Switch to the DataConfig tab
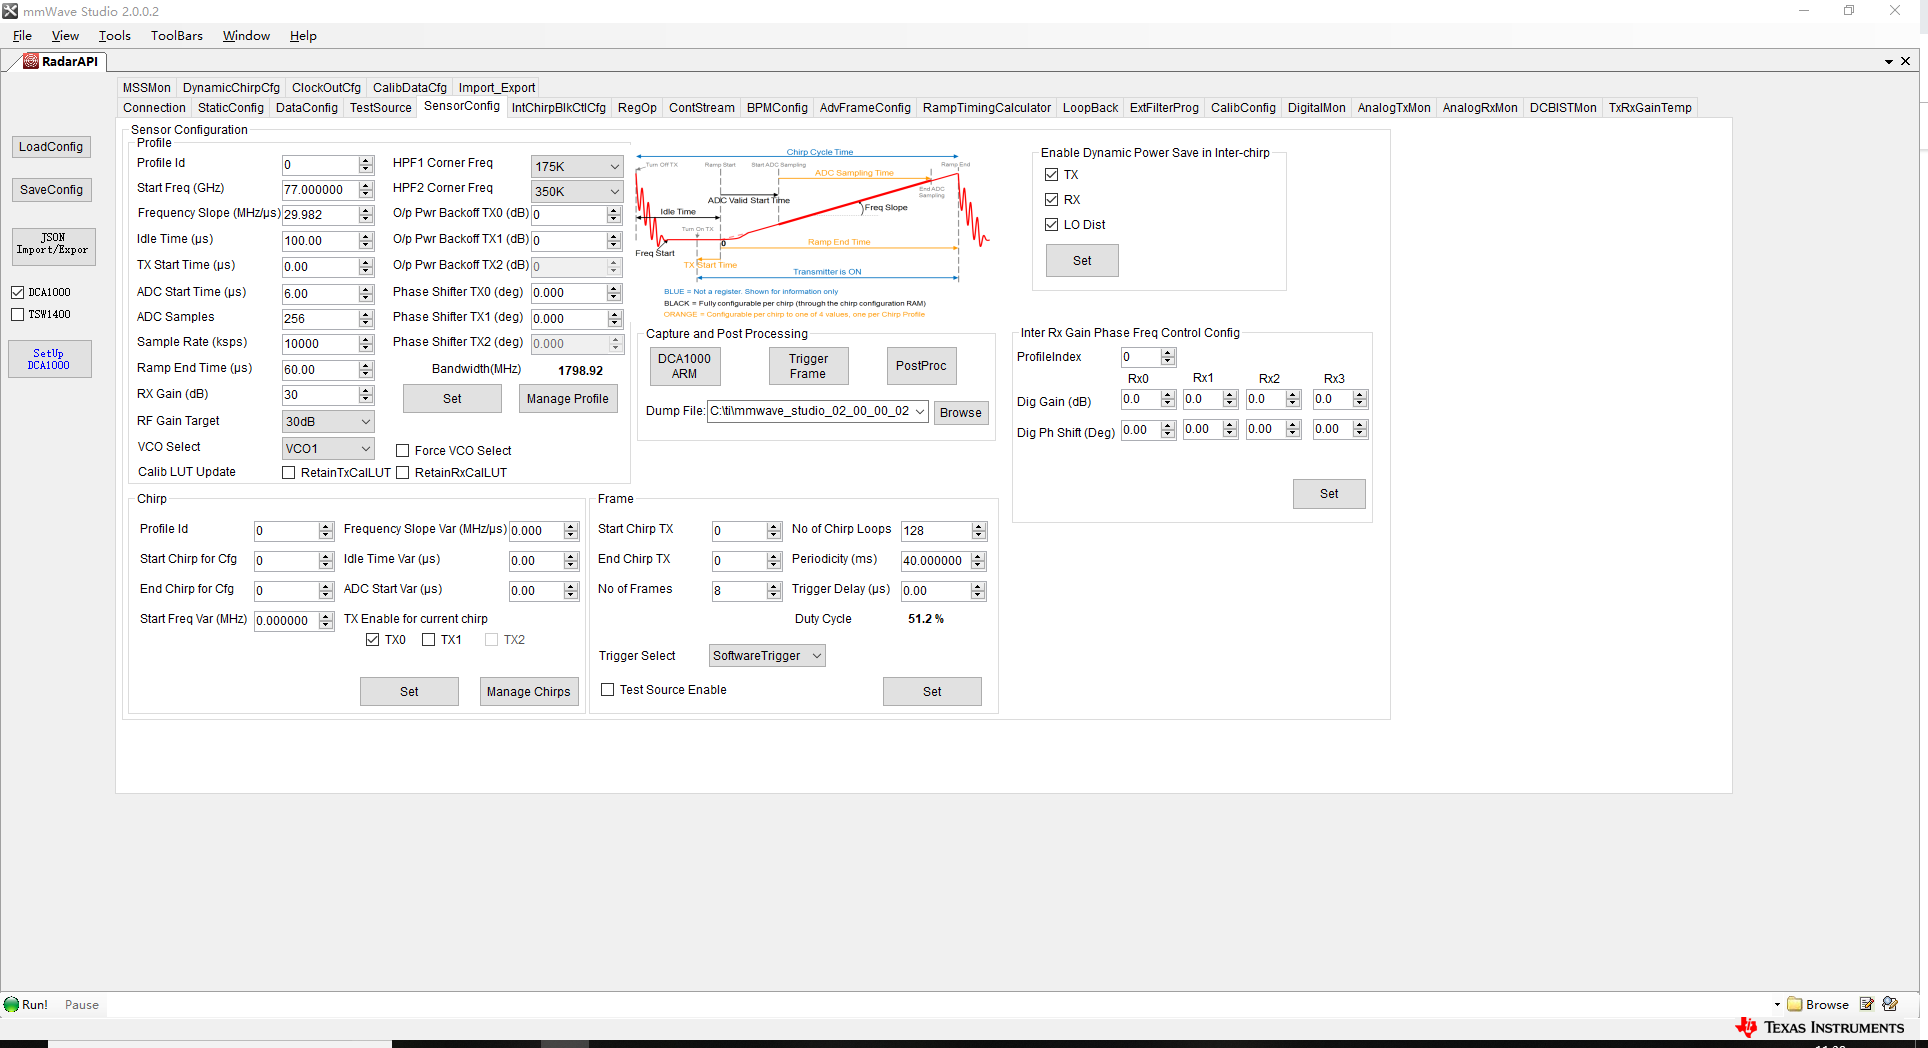1928x1048 pixels. pos(306,108)
